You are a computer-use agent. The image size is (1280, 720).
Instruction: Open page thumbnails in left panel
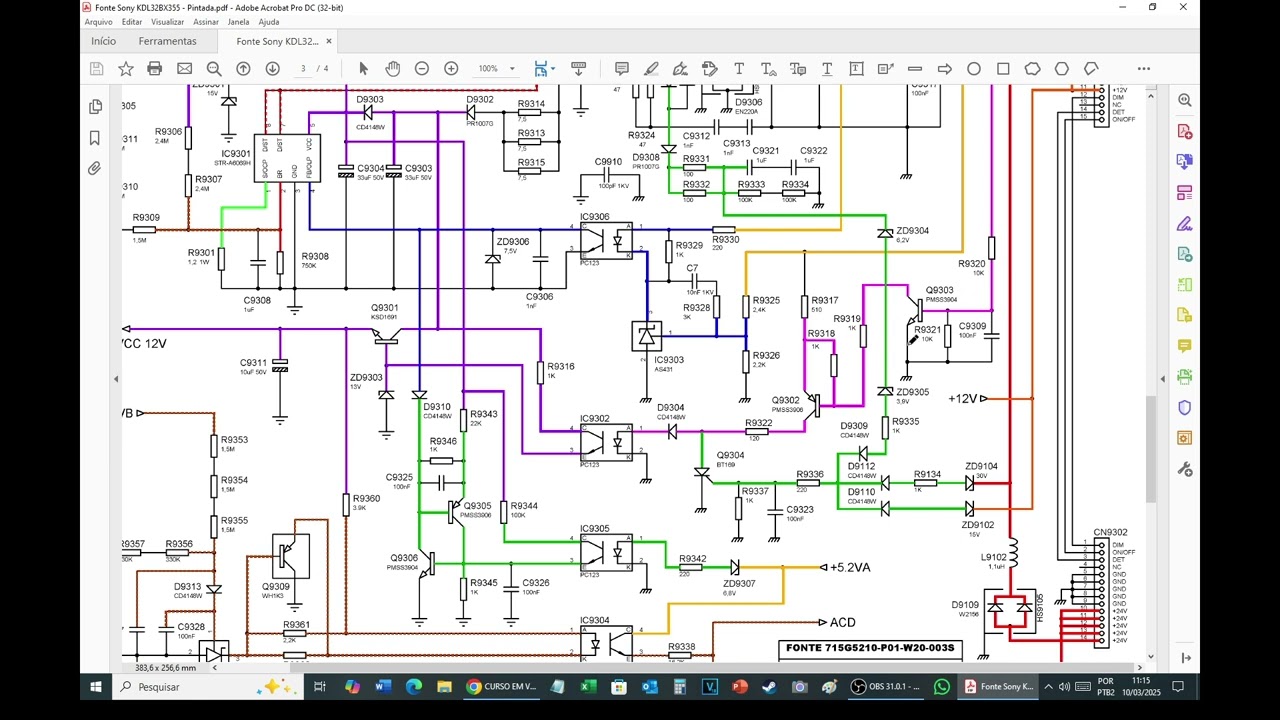[x=95, y=107]
